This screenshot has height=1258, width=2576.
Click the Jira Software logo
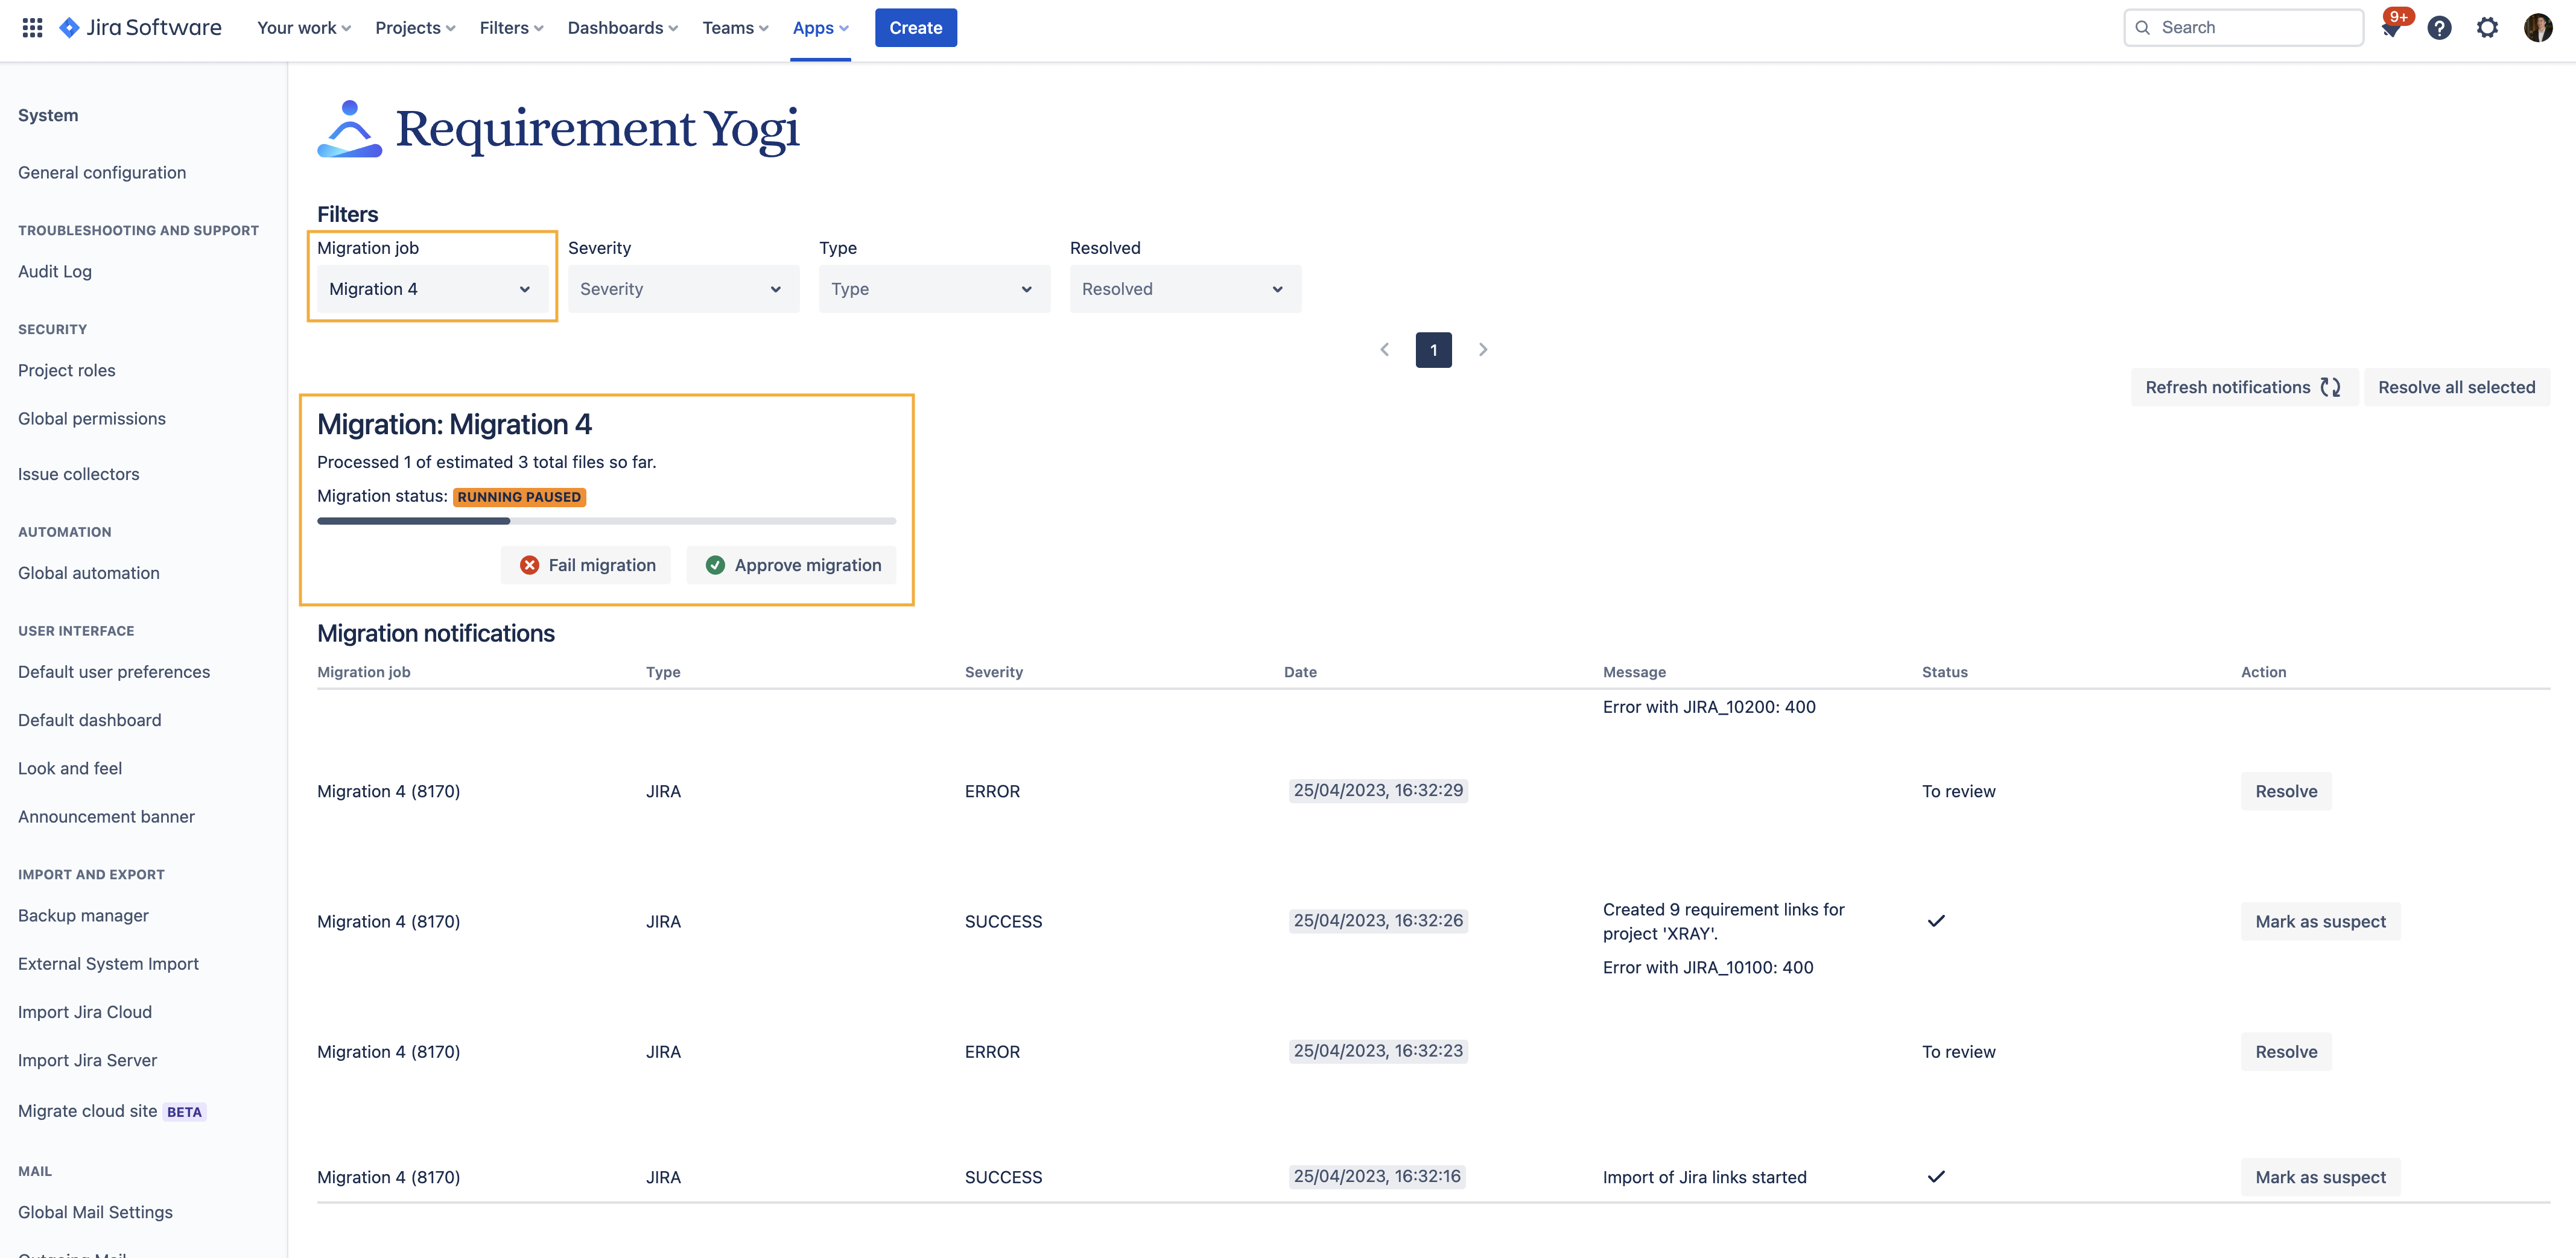pyautogui.click(x=140, y=27)
